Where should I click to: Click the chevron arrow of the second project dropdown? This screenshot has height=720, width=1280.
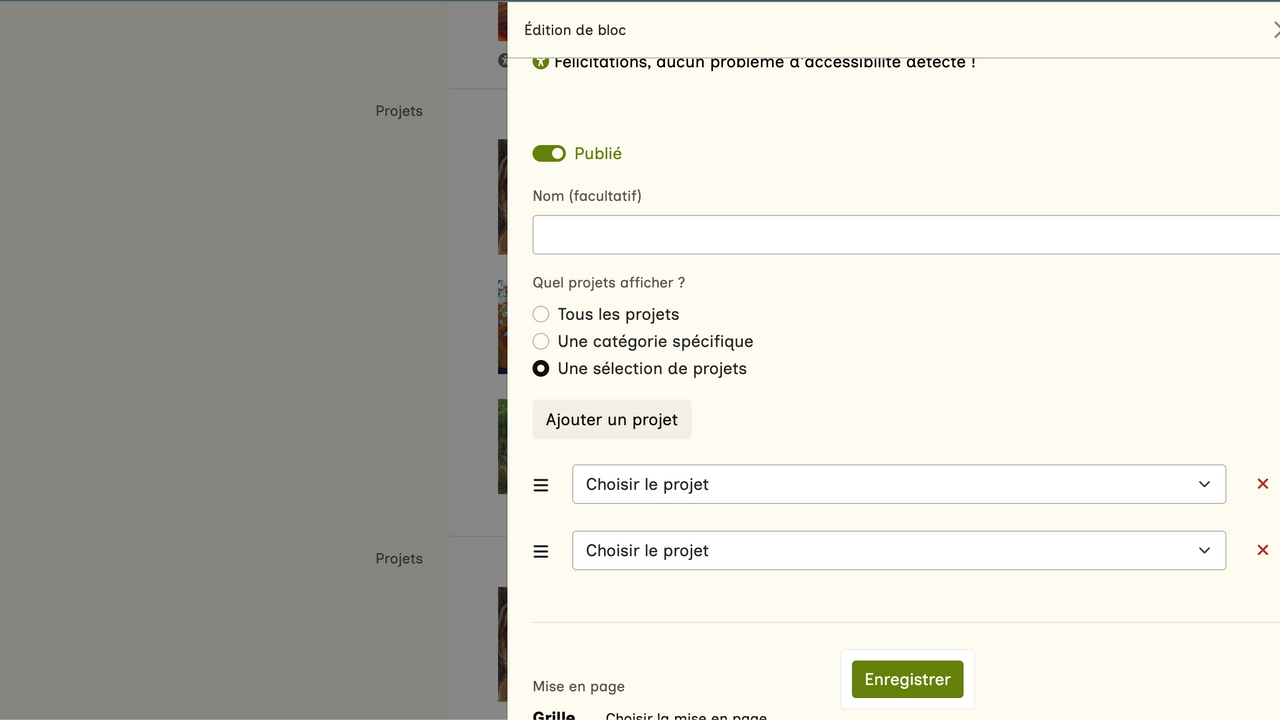[1204, 550]
